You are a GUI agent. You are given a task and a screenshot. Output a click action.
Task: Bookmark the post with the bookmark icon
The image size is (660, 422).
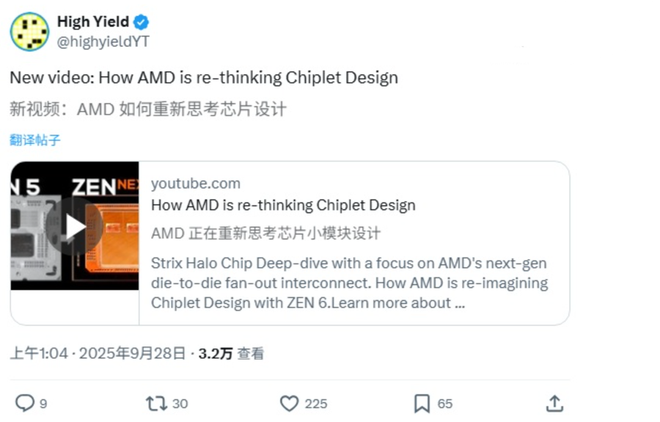point(422,403)
